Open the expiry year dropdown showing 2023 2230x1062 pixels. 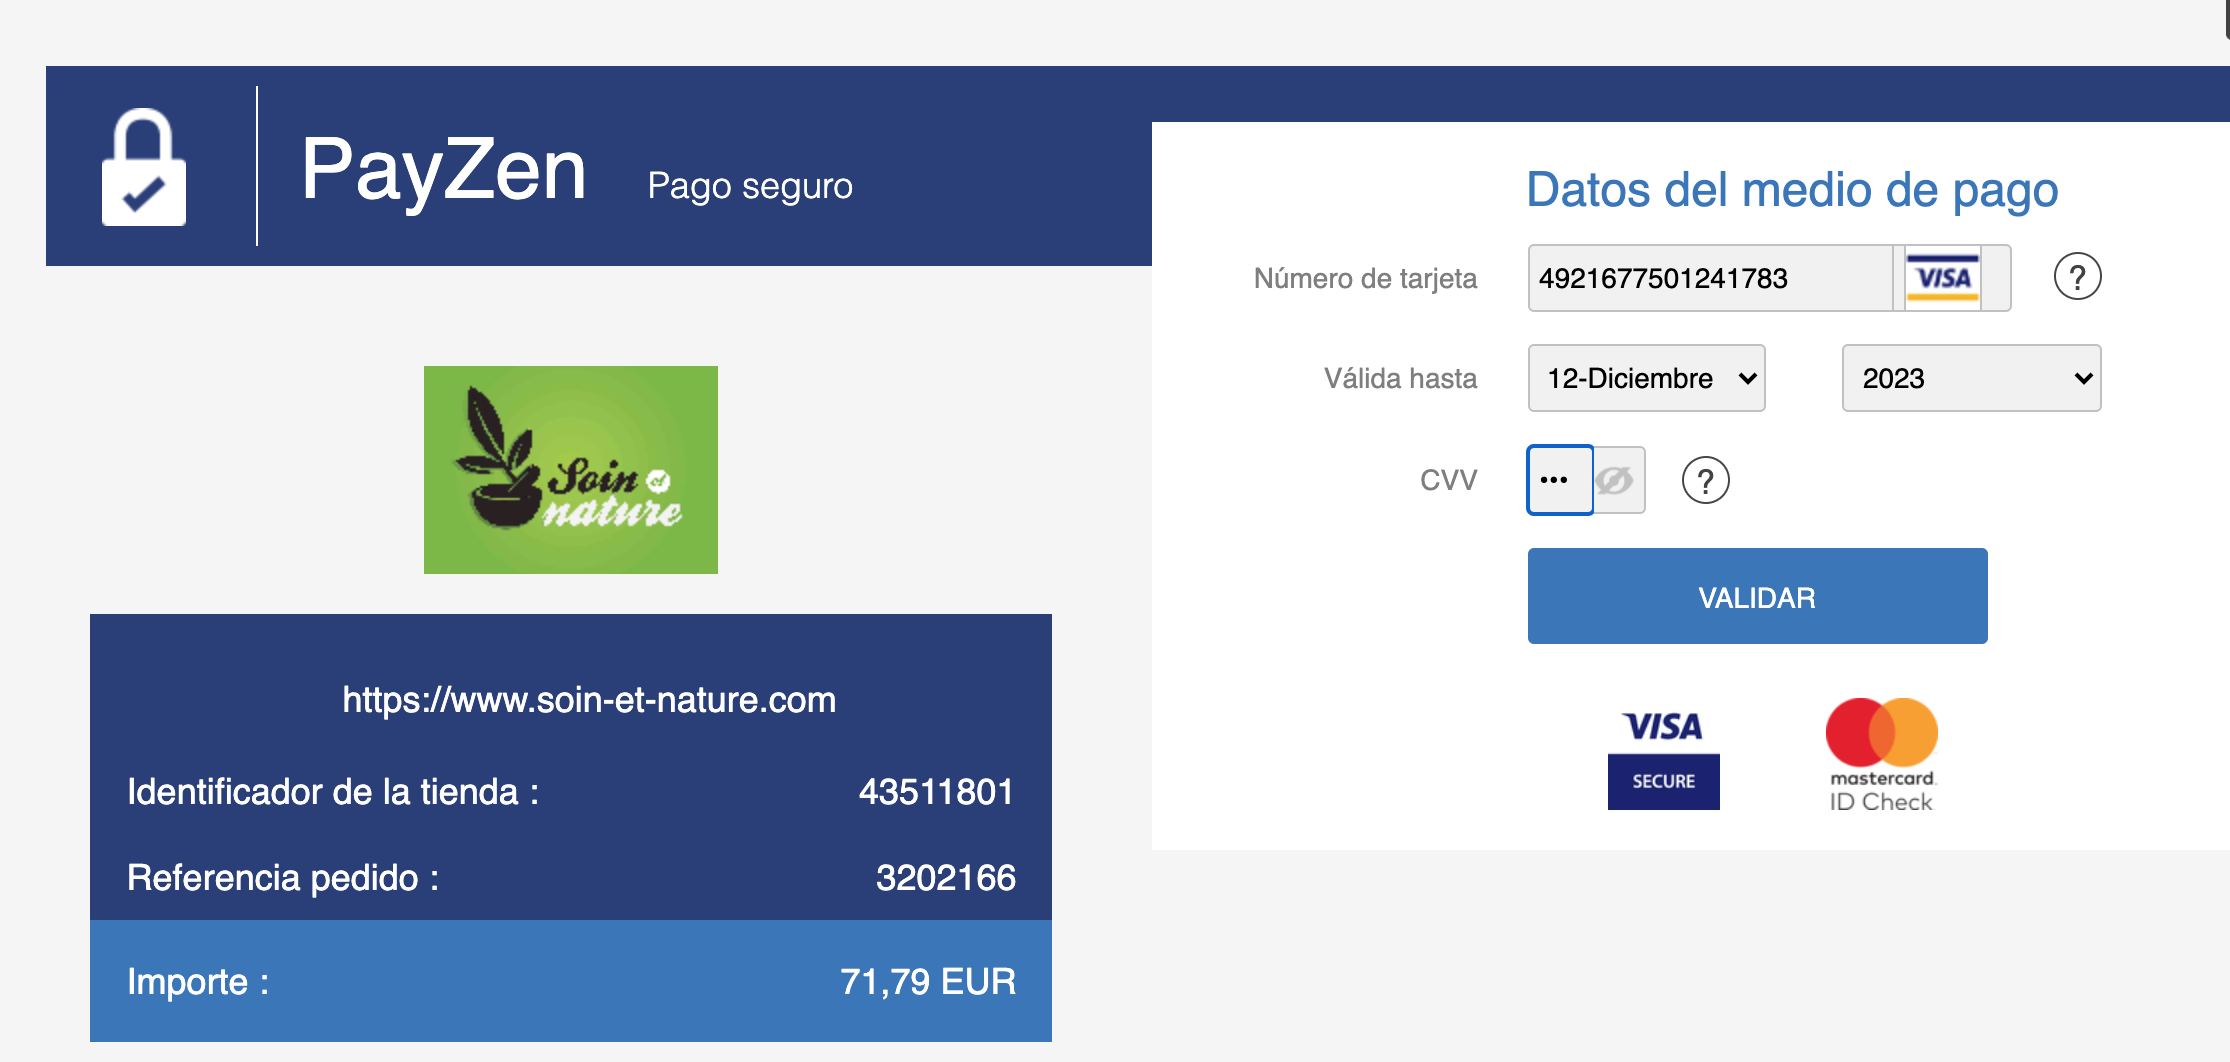click(1970, 378)
